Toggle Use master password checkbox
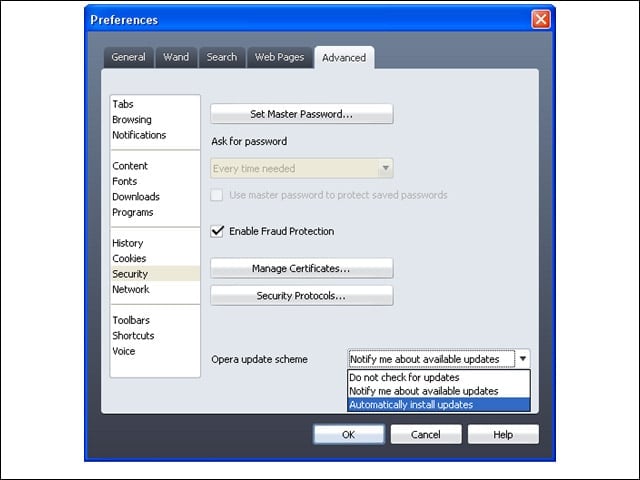This screenshot has height=480, width=640. 217,195
